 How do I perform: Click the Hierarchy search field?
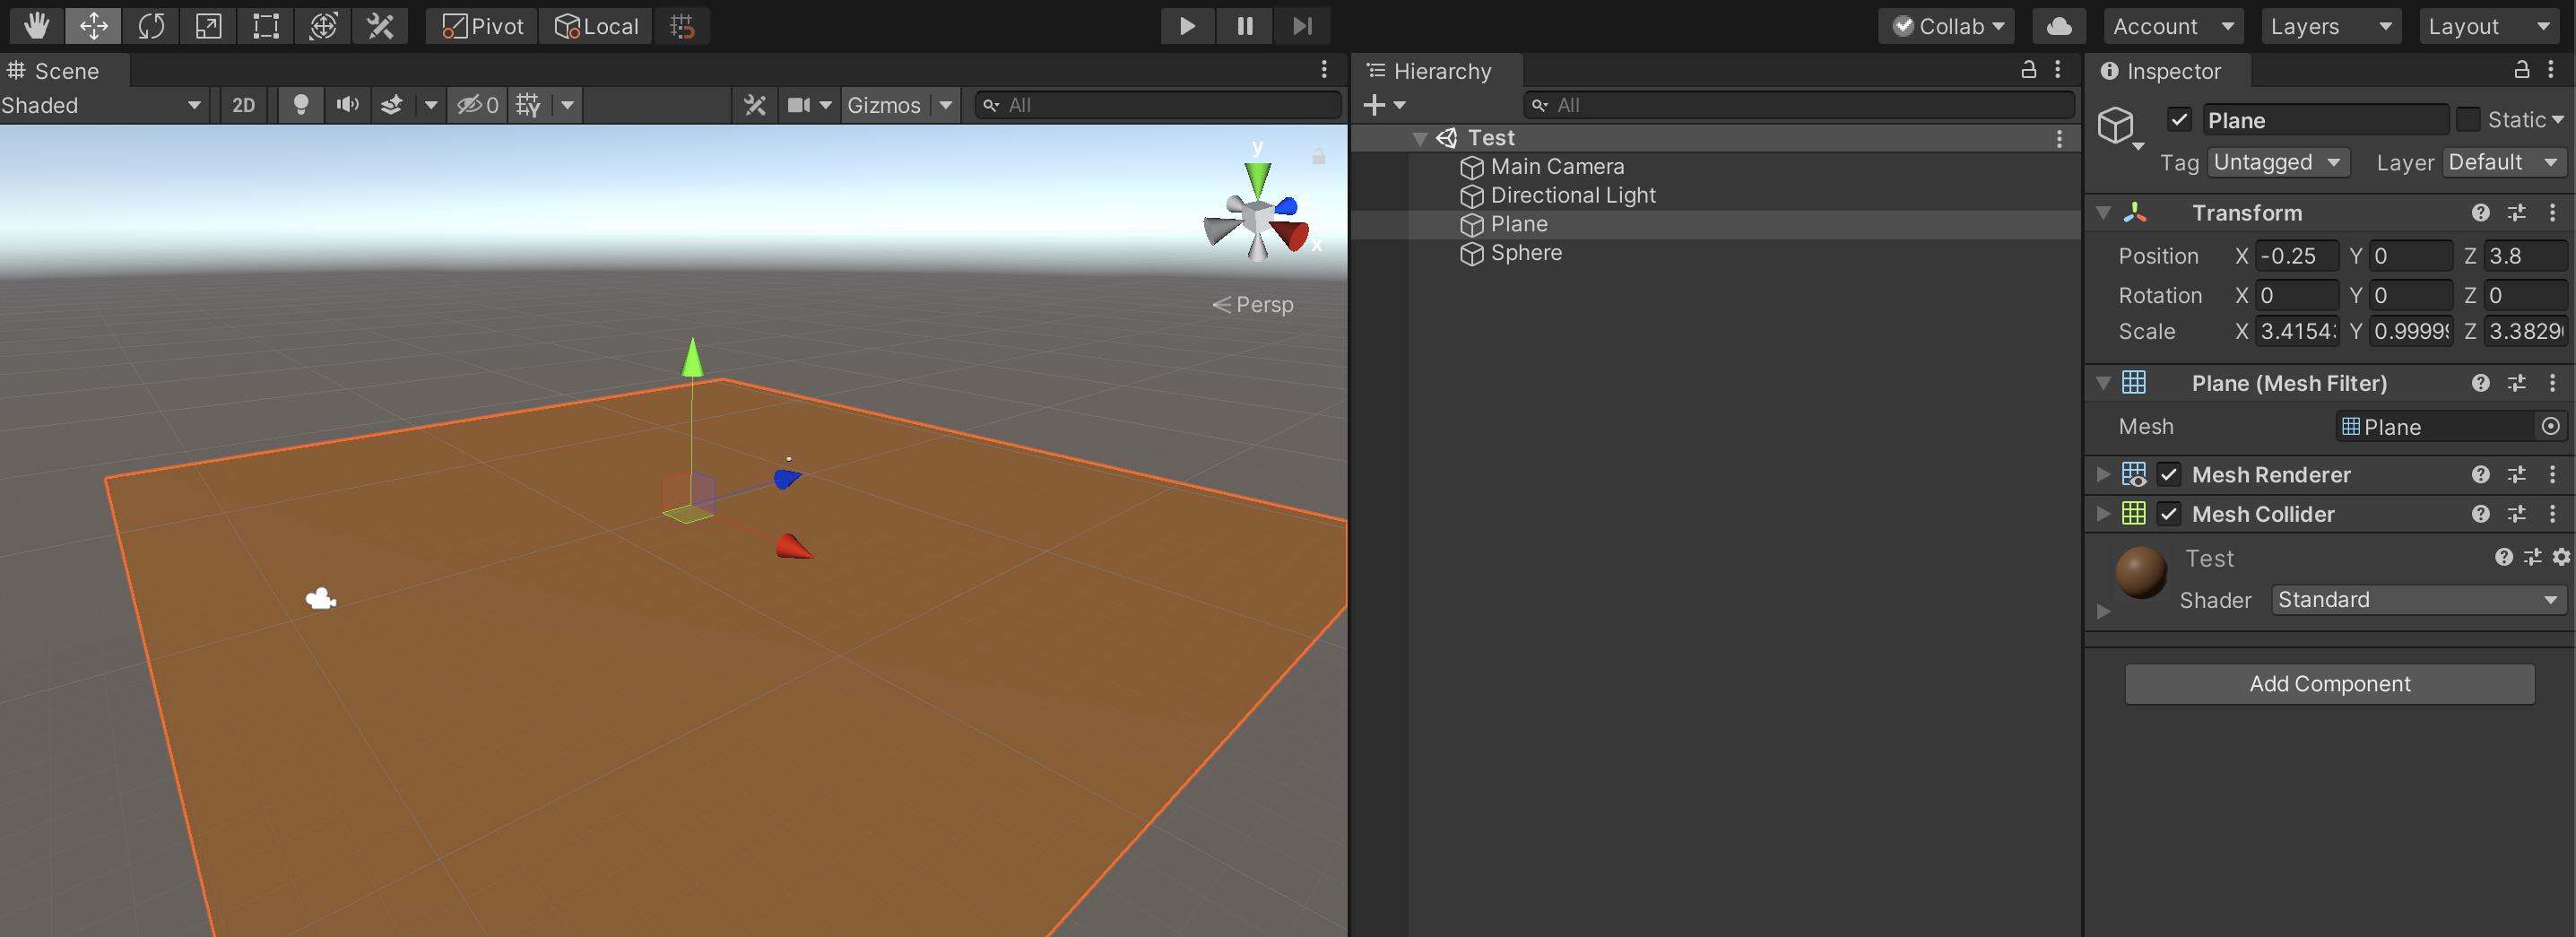[x=1798, y=105]
